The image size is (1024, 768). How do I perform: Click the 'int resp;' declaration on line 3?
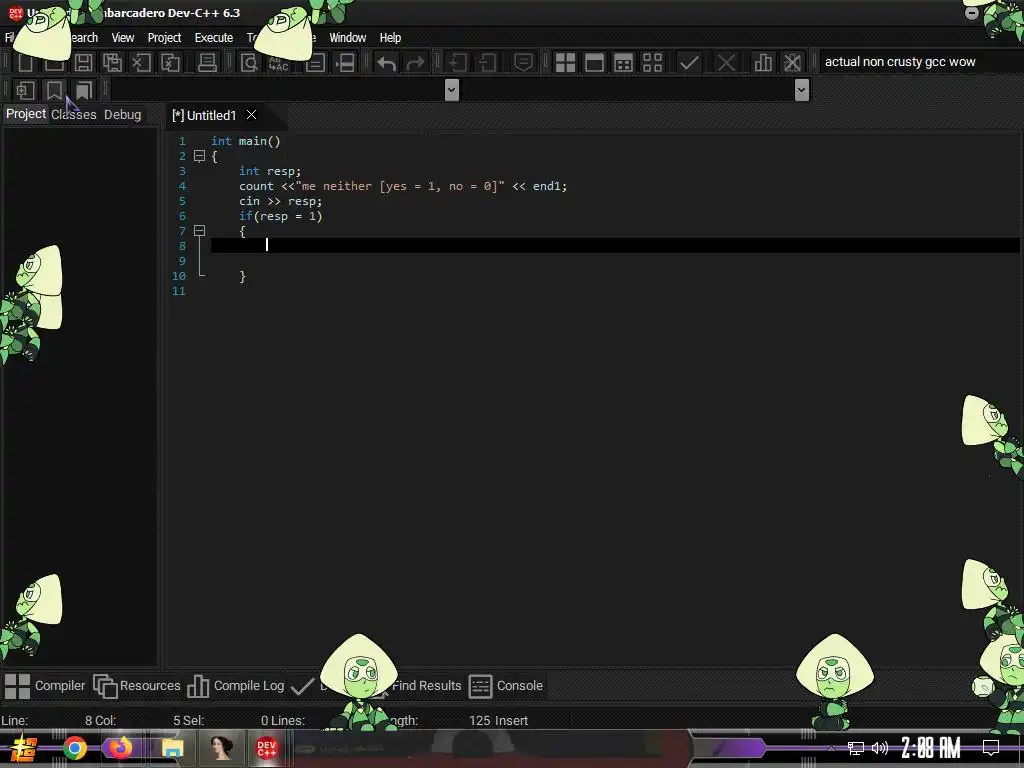[x=270, y=171]
